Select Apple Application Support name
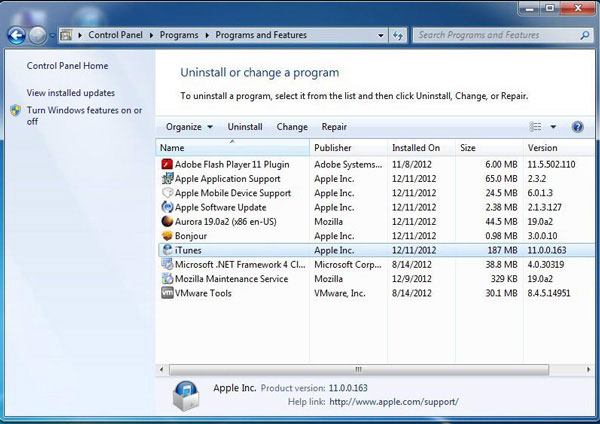600x424 pixels. [x=228, y=179]
